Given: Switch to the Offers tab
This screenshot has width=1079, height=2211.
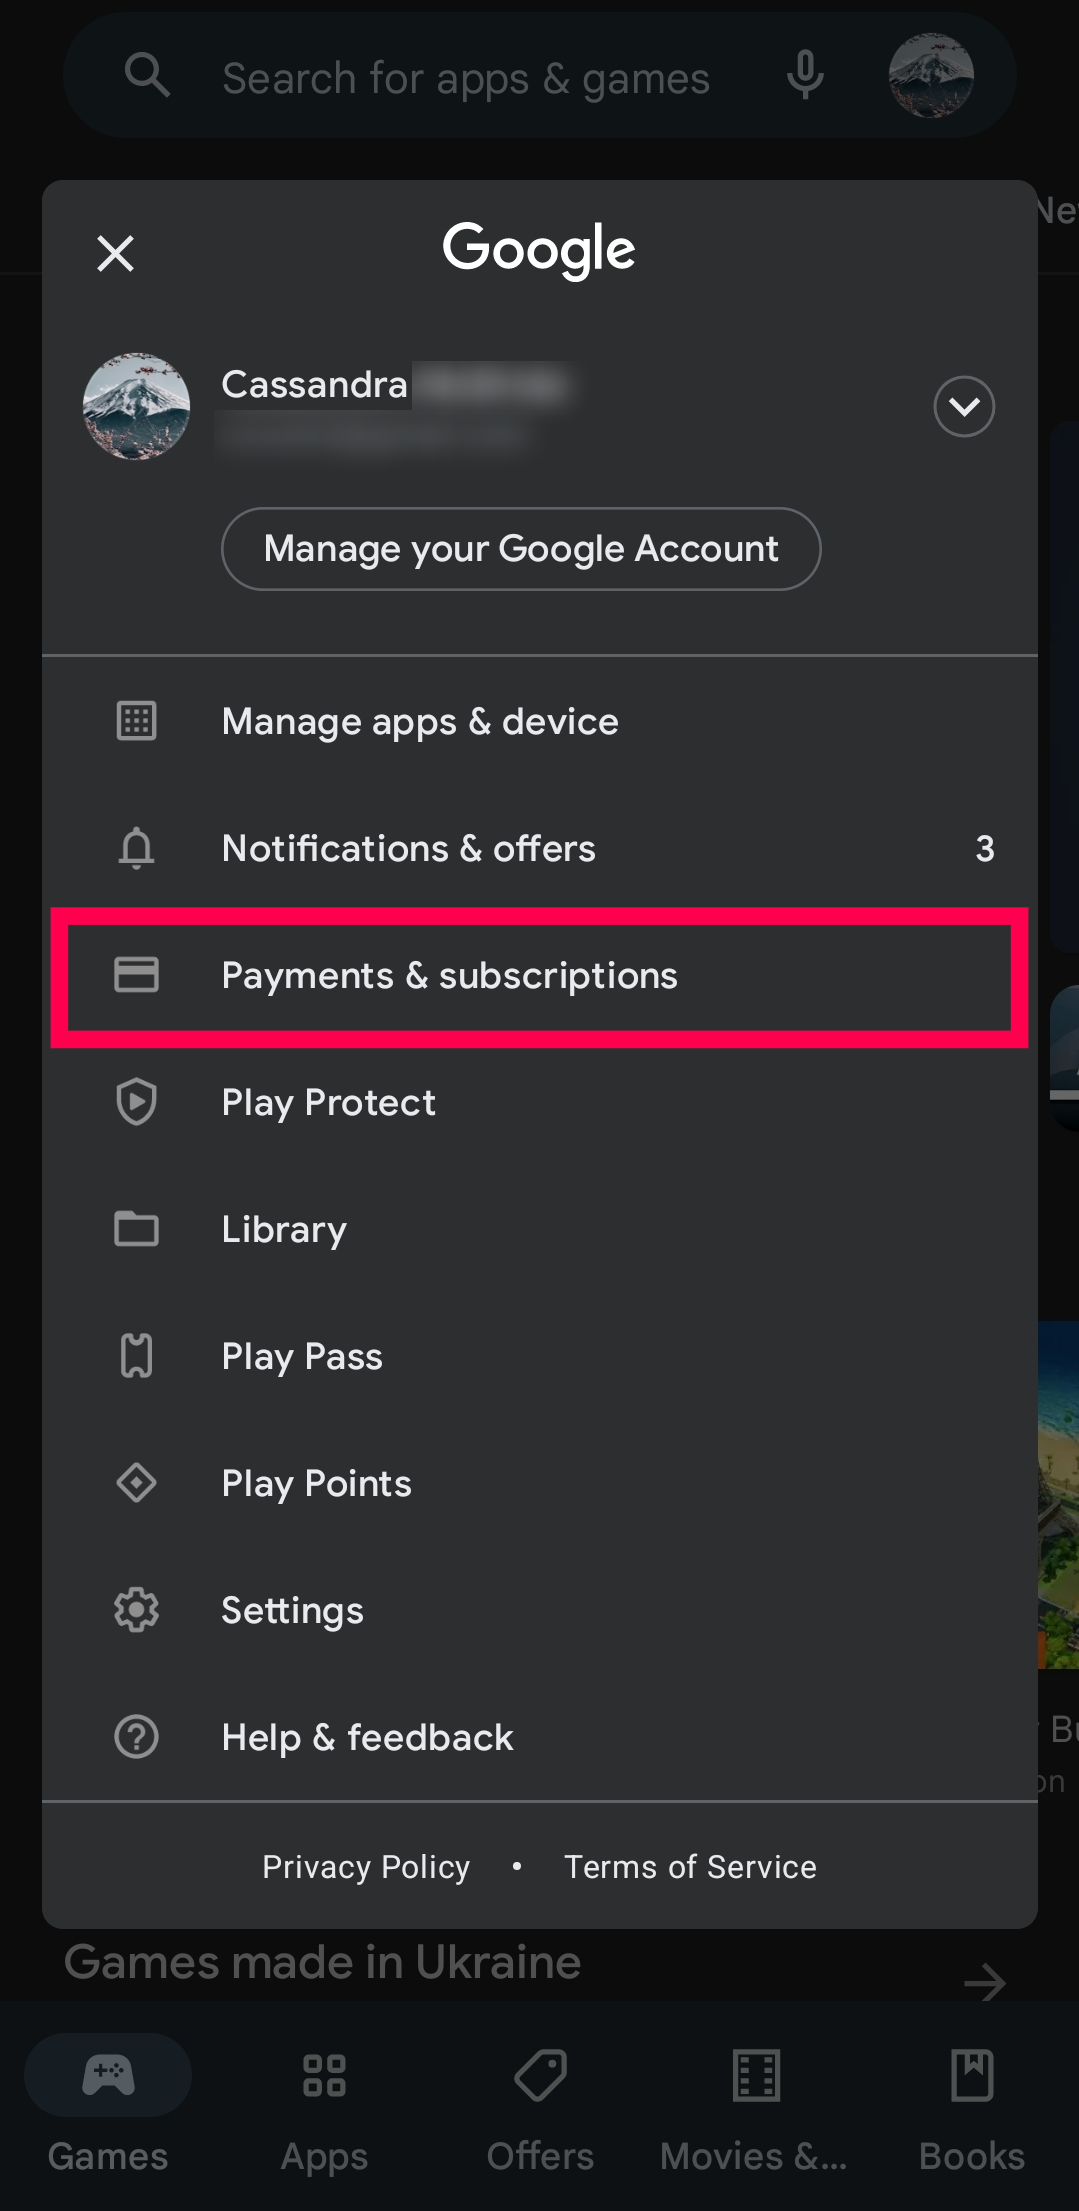Looking at the screenshot, I should [540, 2100].
